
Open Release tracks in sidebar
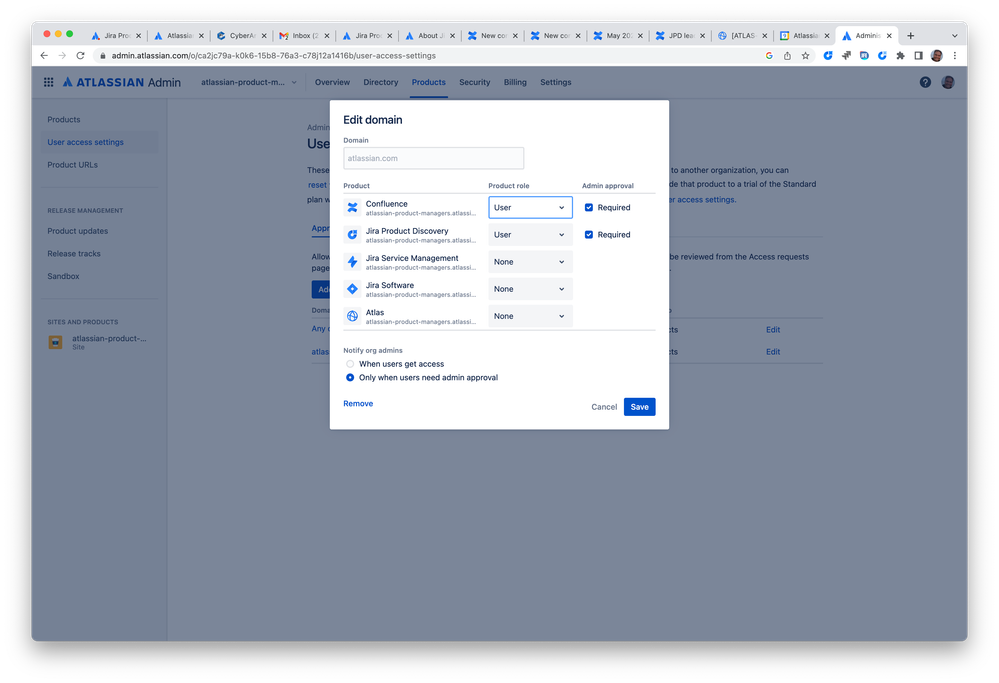(74, 254)
